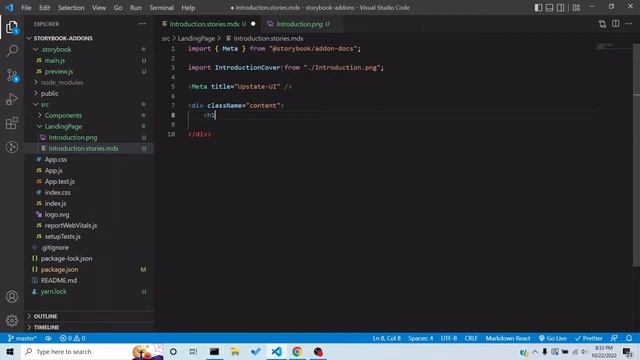Image resolution: width=640 pixels, height=360 pixels.
Task: Open the activity bar icon below Extensions
Action: click(12, 147)
